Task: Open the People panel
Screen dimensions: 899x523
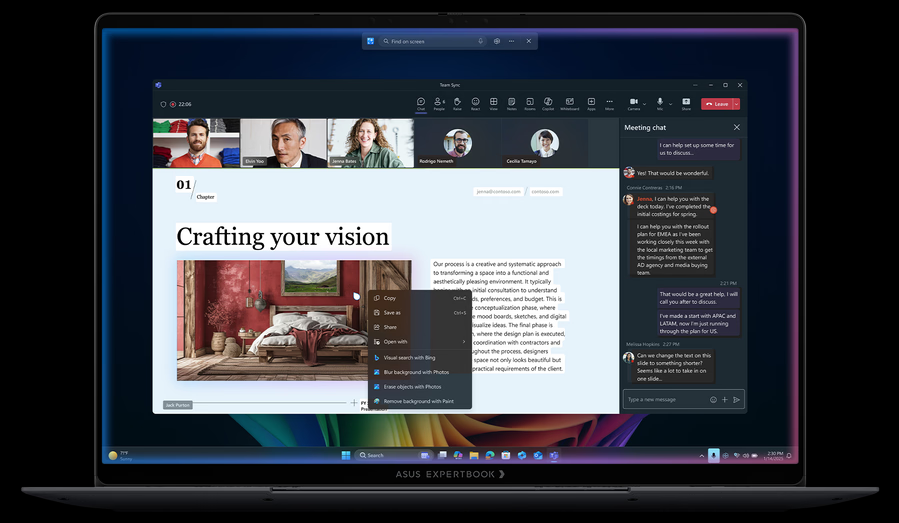Action: (439, 102)
